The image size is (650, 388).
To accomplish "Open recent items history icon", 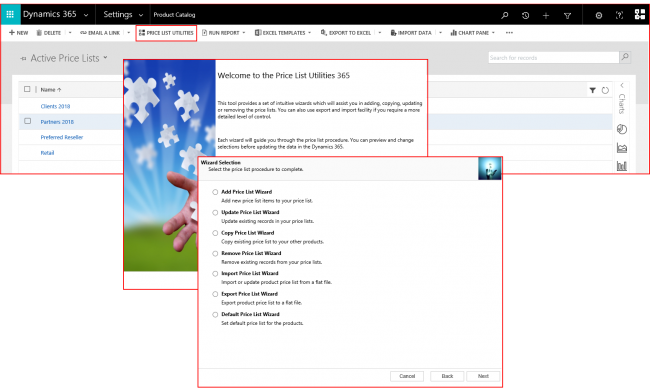I will click(x=525, y=15).
